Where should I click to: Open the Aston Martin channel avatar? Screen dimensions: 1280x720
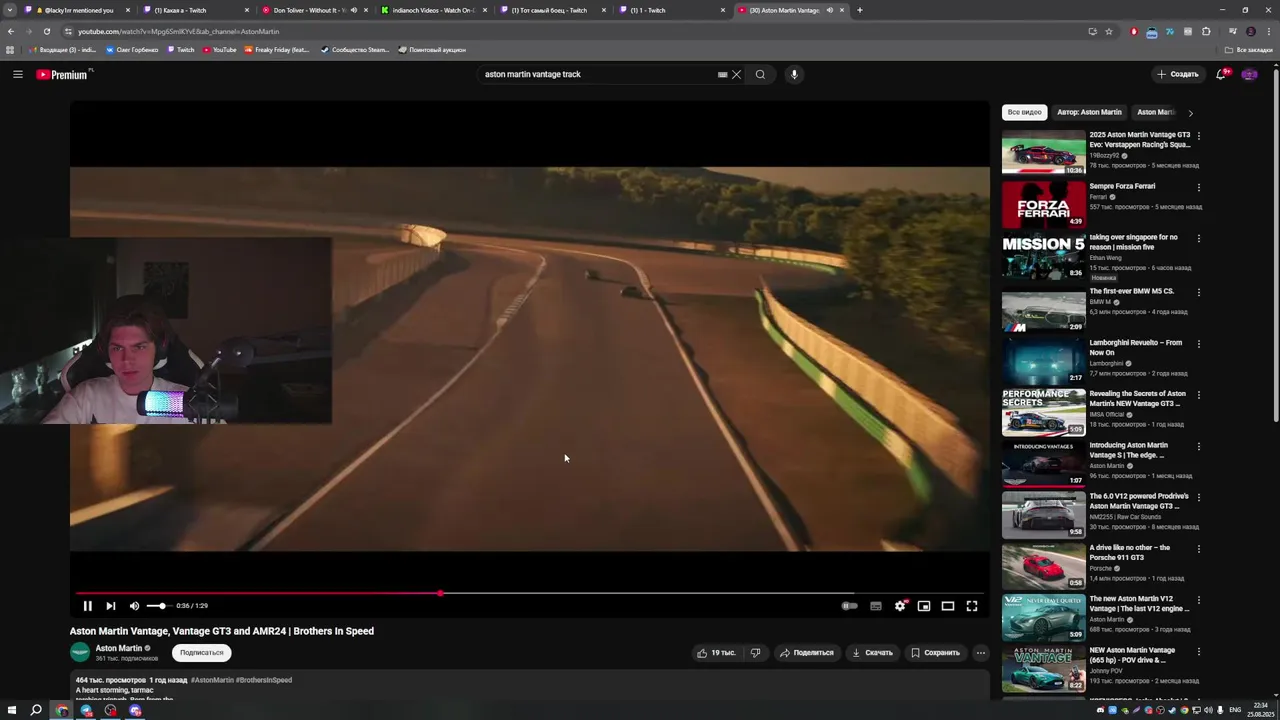[80, 652]
